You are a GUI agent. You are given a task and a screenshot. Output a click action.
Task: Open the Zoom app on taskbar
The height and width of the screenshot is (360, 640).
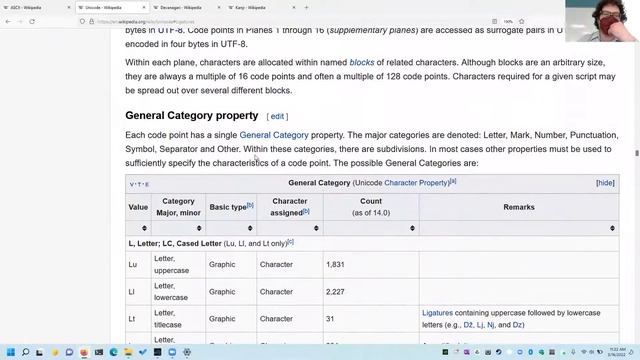point(172,352)
